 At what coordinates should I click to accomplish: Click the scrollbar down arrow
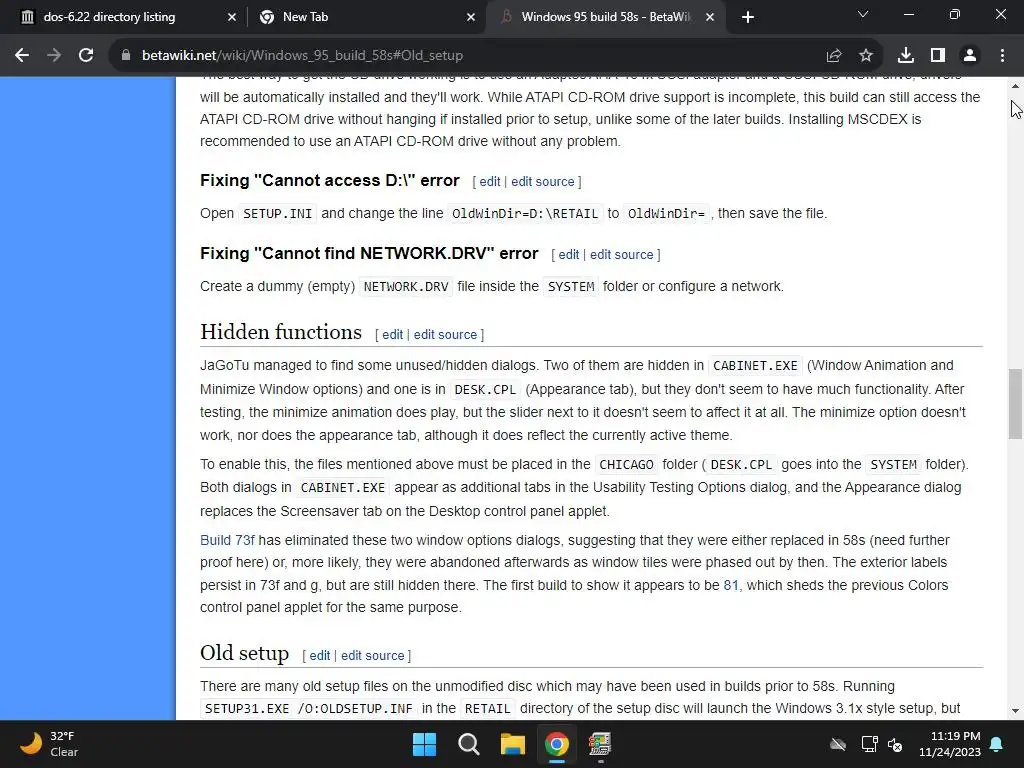coord(1015,711)
